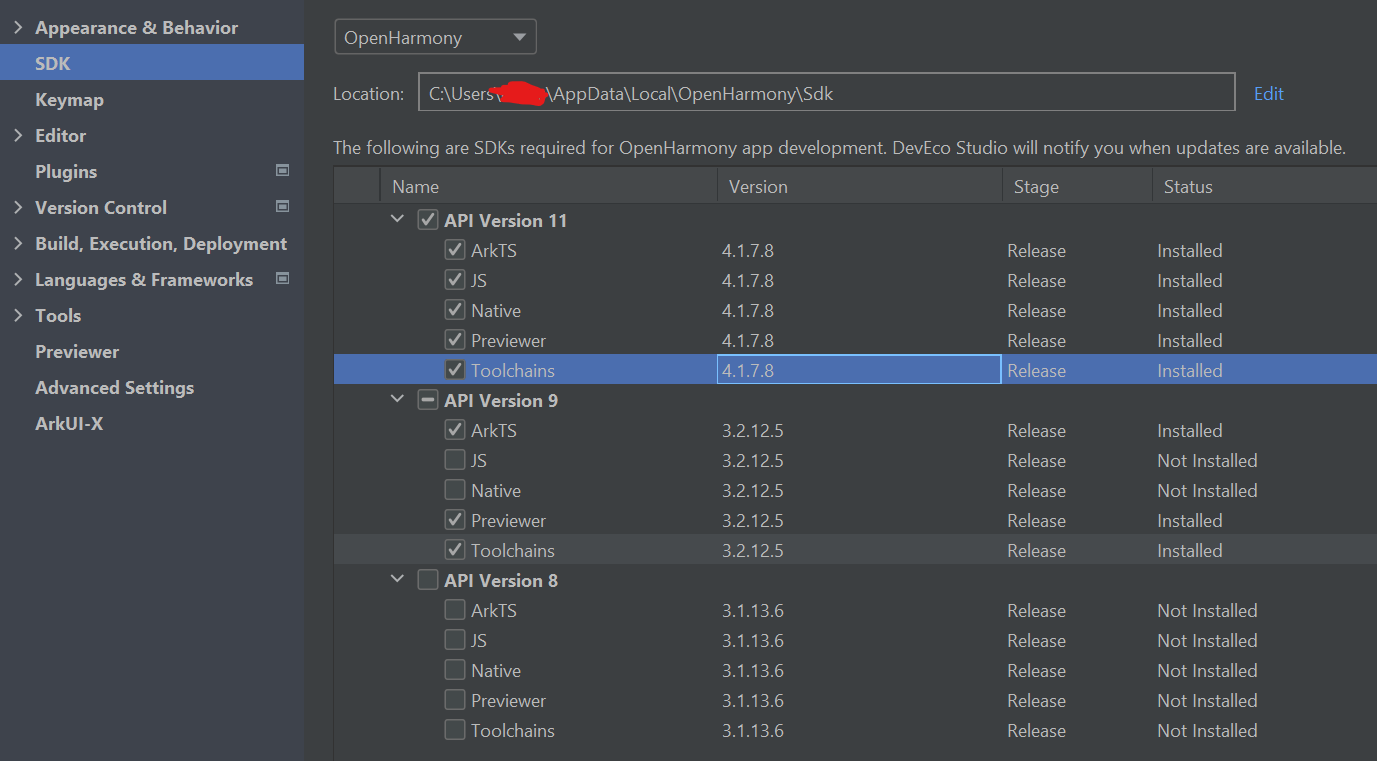Image resolution: width=1377 pixels, height=761 pixels.
Task: Click Edit link beside SDK location
Action: coord(1269,93)
